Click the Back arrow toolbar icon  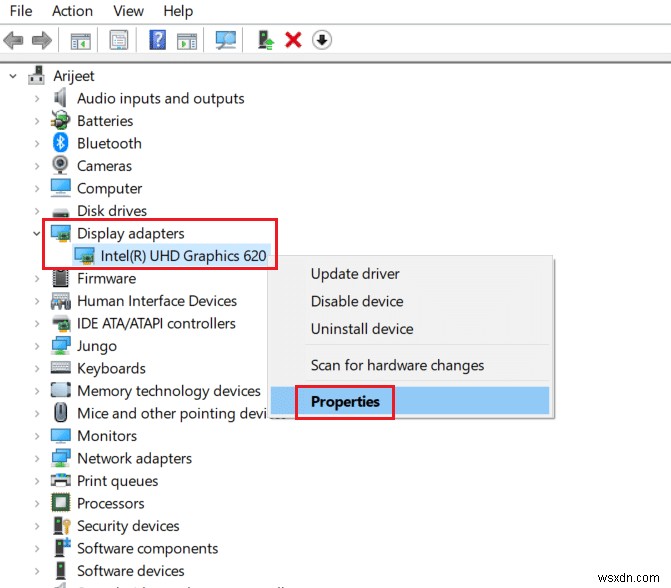[x=13, y=40]
